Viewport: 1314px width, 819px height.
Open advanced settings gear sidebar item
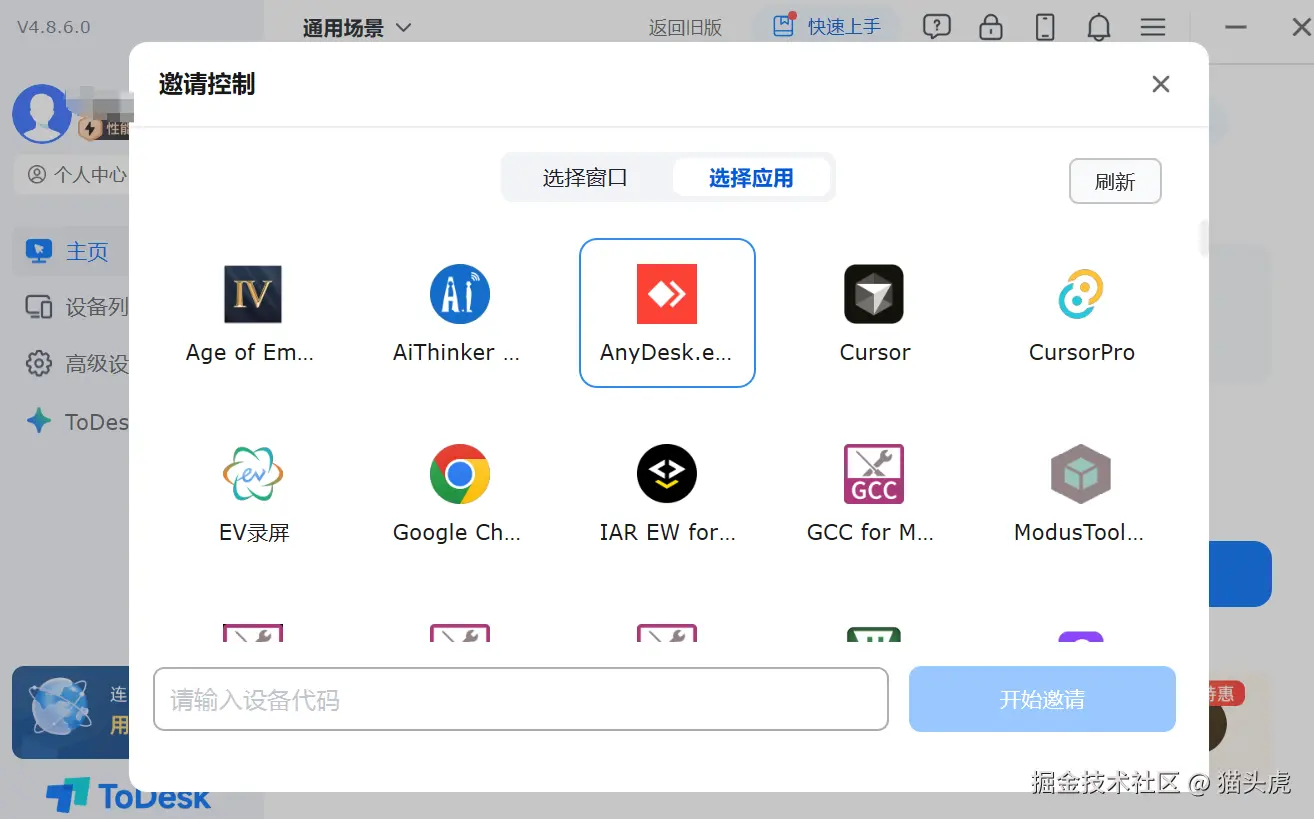[x=76, y=364]
